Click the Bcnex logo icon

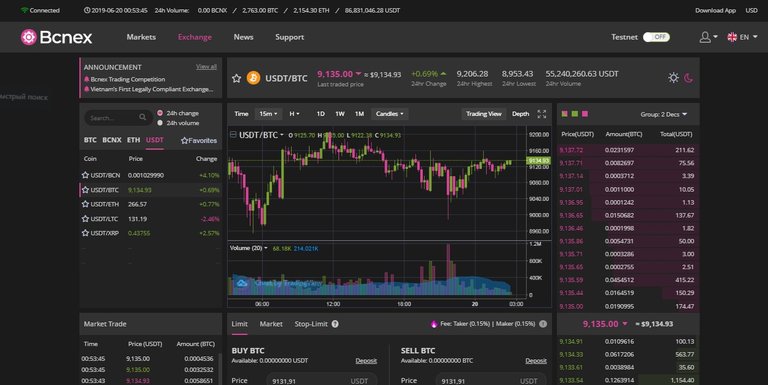tap(28, 37)
